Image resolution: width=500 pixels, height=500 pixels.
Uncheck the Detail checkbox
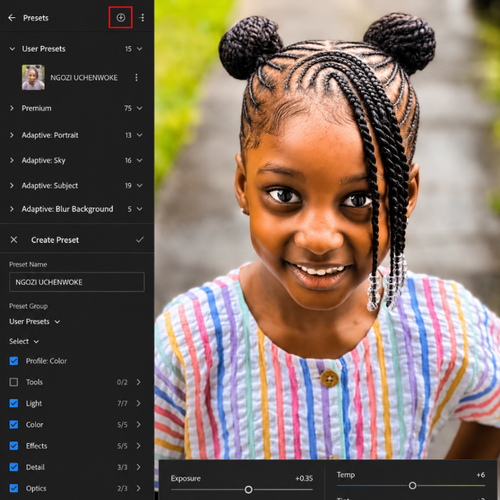[14, 467]
